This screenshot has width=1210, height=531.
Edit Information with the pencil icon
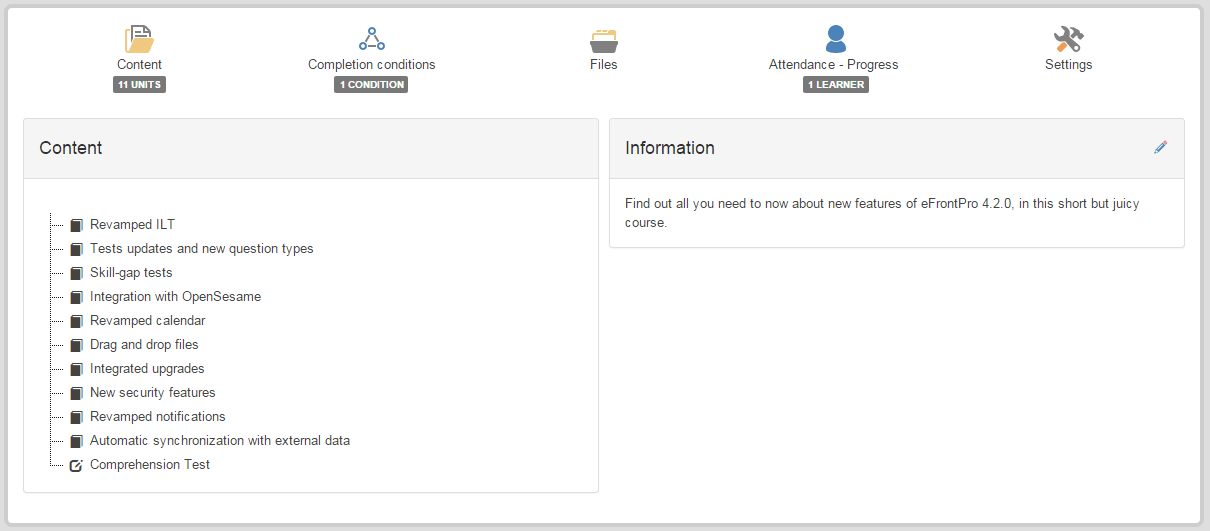coord(1160,147)
